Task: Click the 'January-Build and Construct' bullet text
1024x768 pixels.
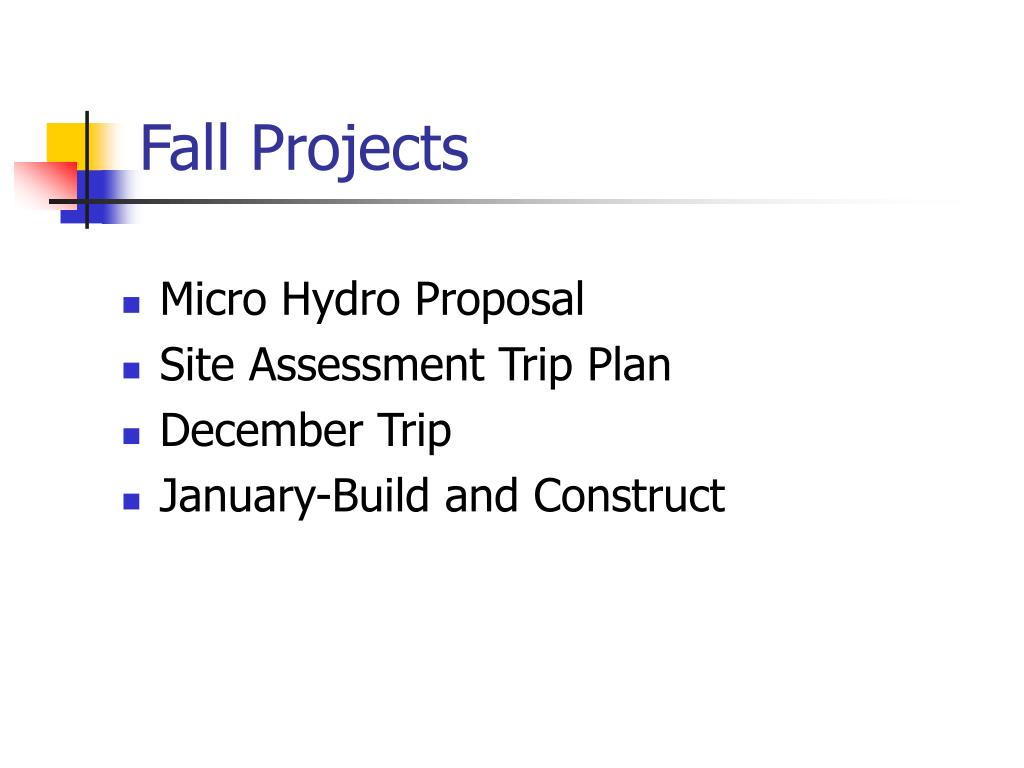Action: tap(442, 496)
